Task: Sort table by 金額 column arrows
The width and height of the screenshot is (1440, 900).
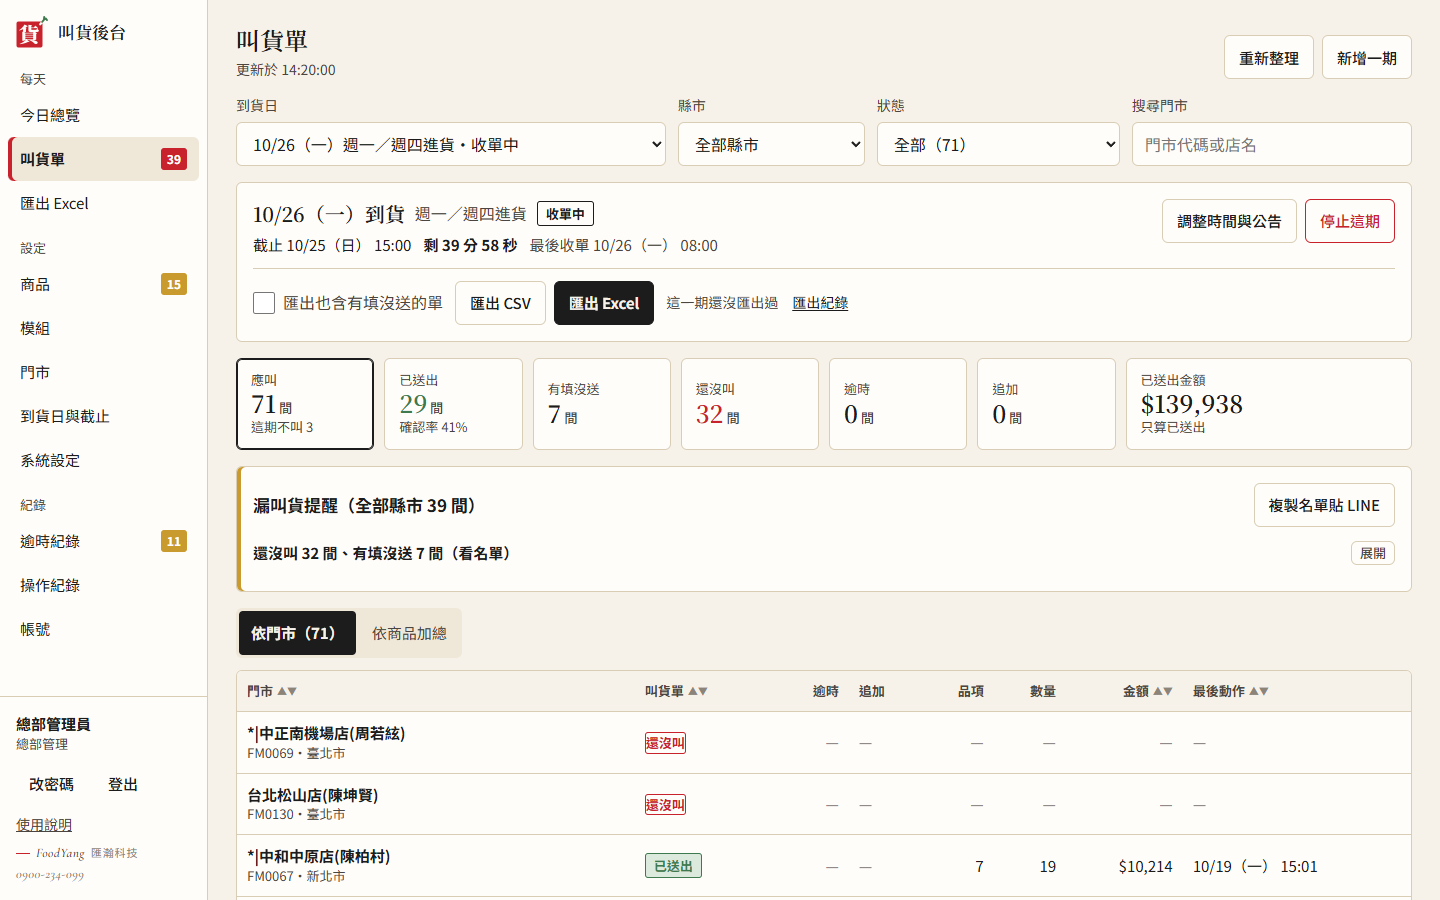Action: tap(1163, 691)
